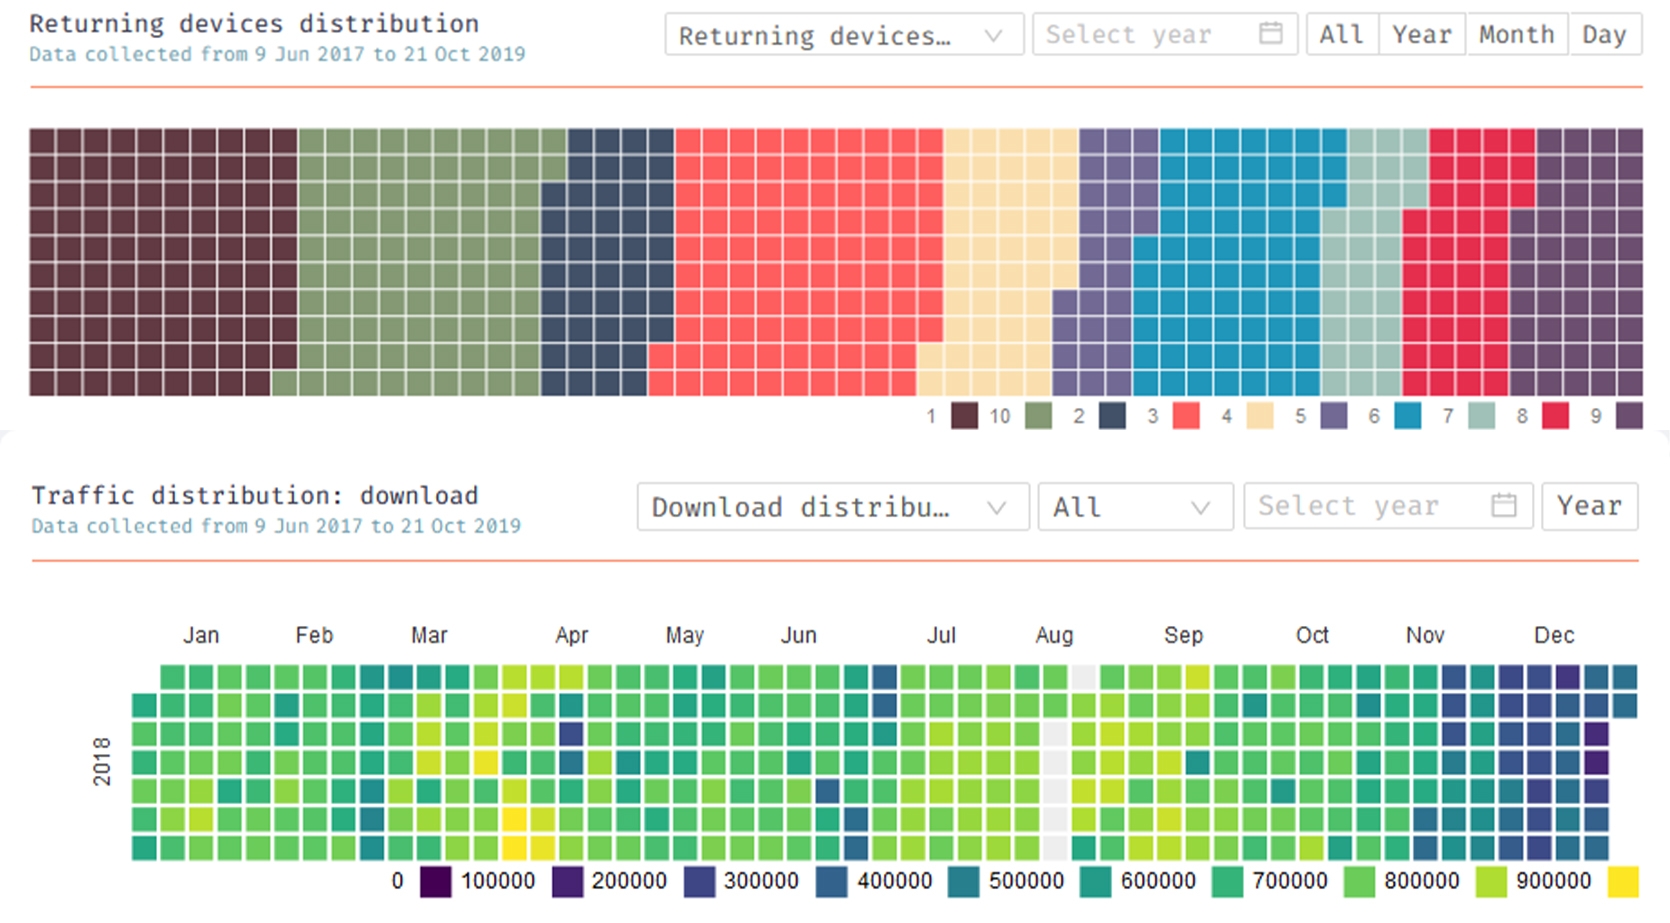Select the Year range button next to All
This screenshot has width=1670, height=923.
(1422, 35)
